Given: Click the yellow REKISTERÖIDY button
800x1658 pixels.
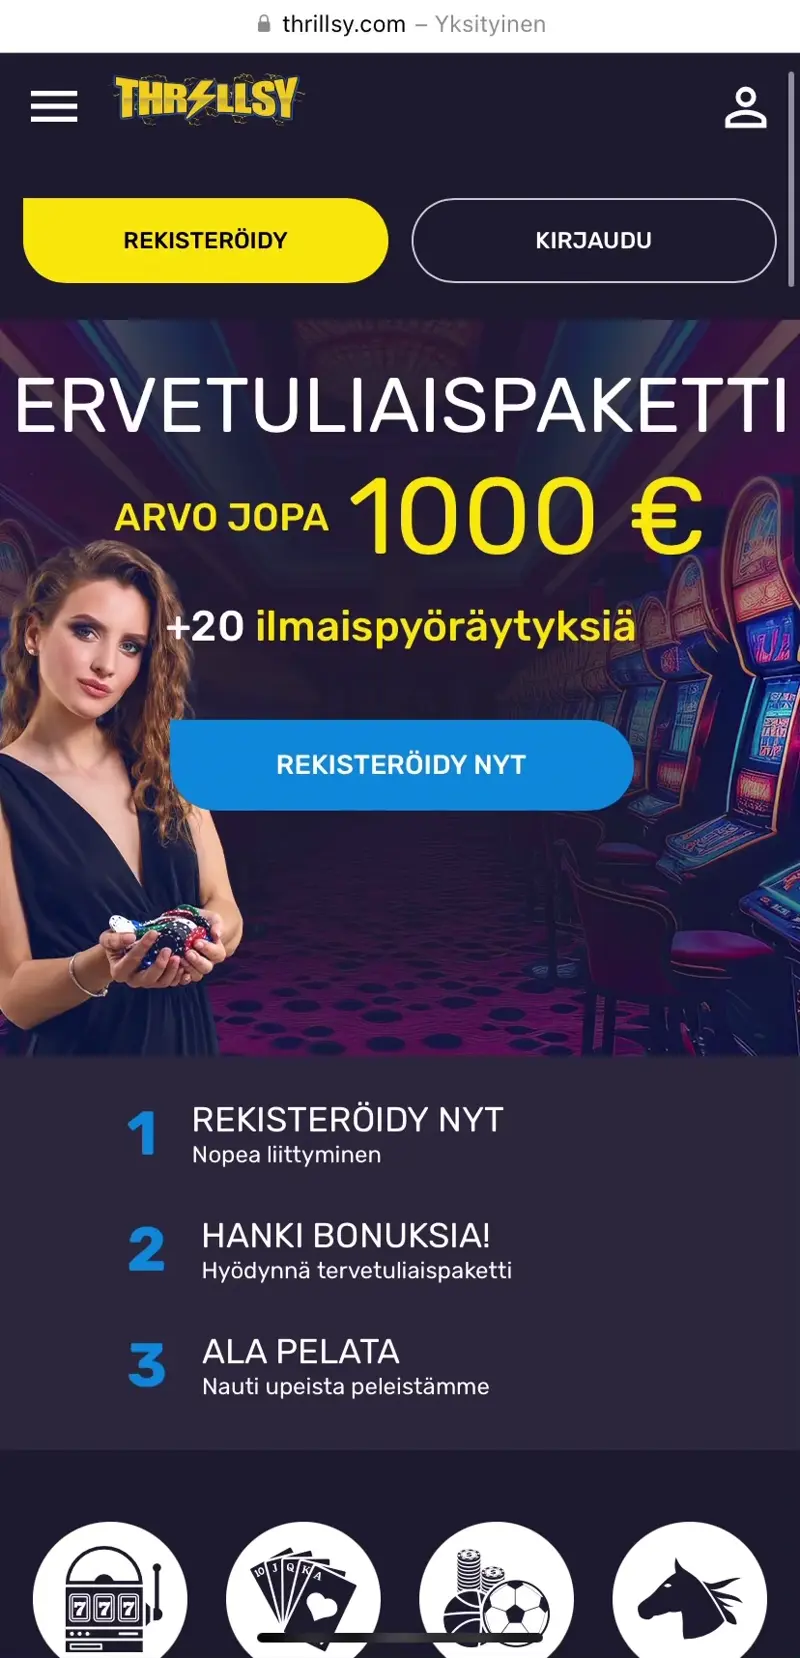Looking at the screenshot, I should (x=205, y=240).
